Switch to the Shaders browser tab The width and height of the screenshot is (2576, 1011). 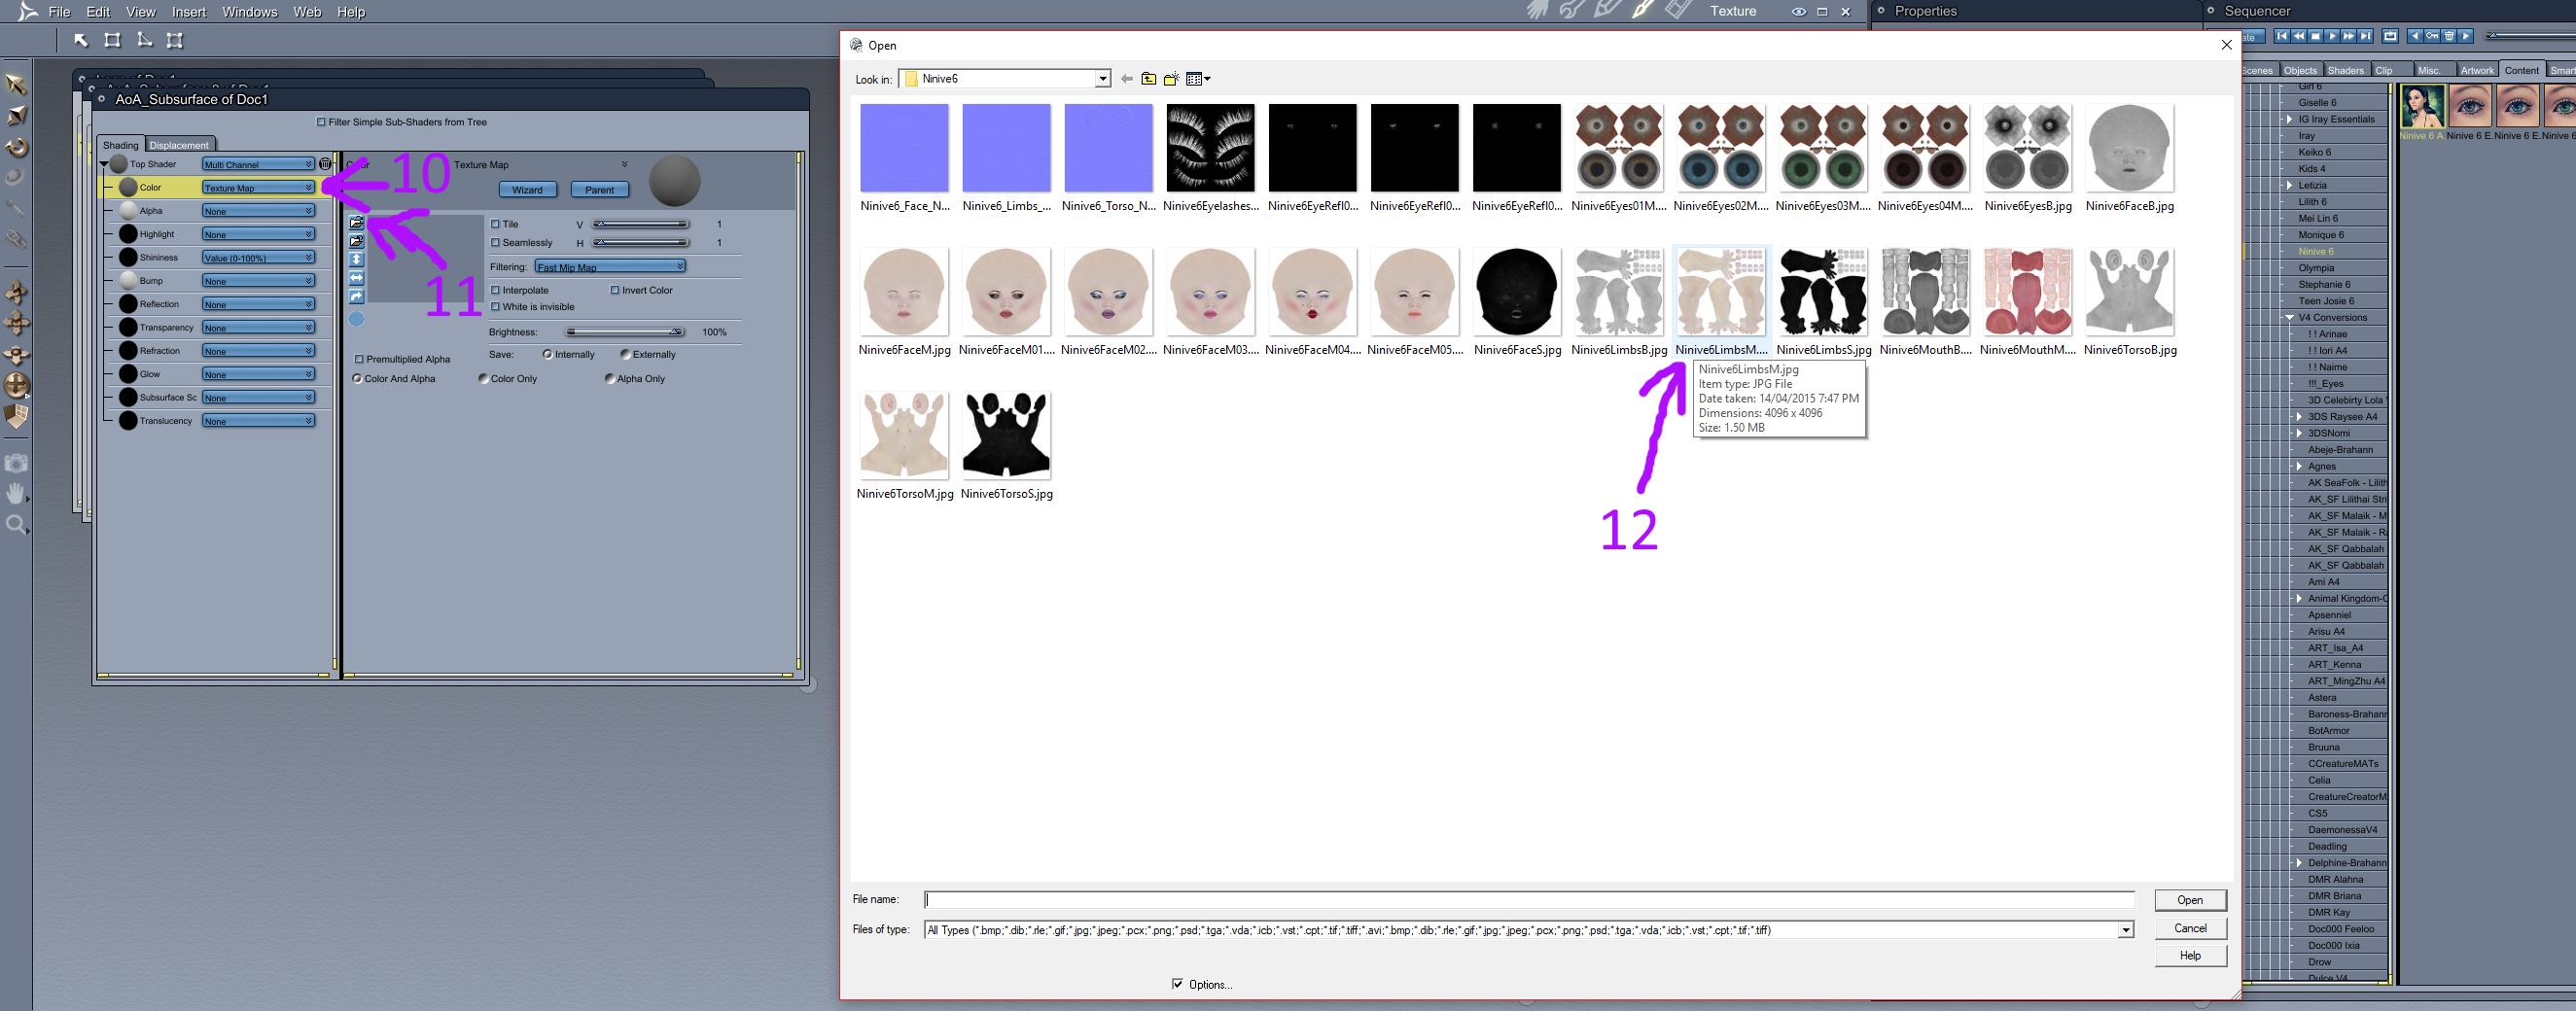[2345, 70]
